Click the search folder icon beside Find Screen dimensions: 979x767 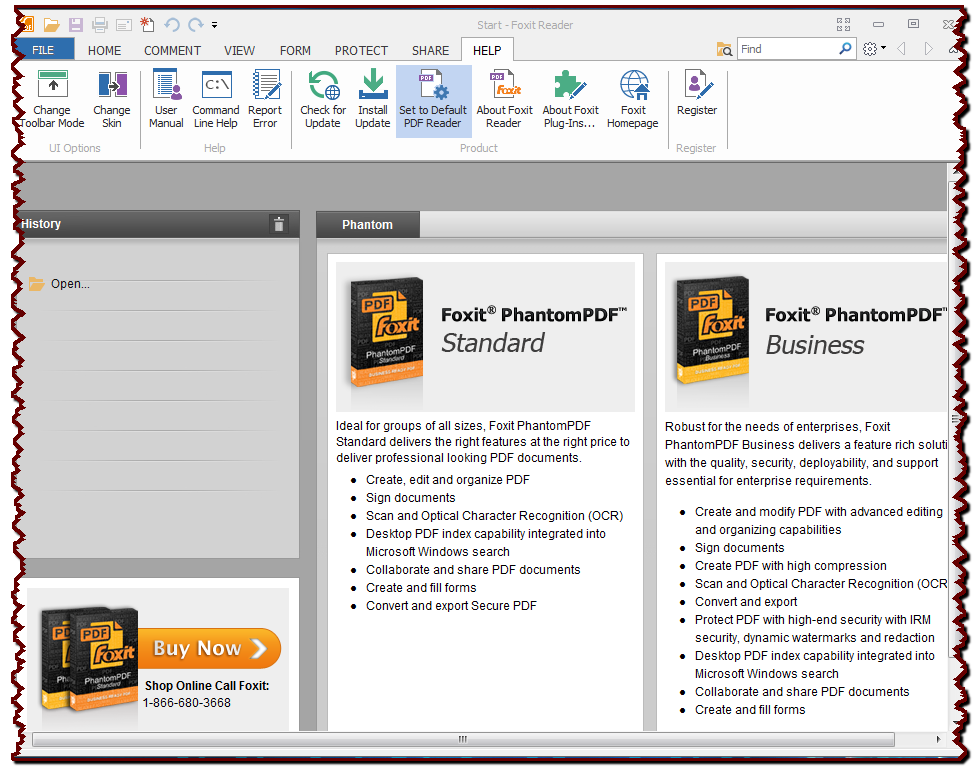coord(724,49)
